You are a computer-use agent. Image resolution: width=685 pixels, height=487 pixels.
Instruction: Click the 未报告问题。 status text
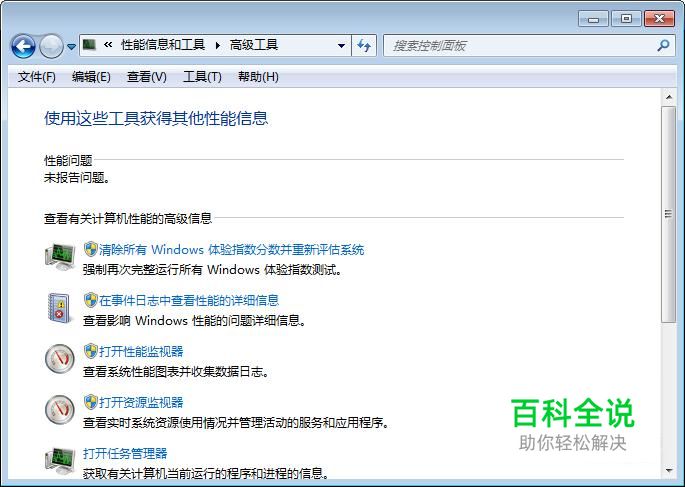pos(77,178)
